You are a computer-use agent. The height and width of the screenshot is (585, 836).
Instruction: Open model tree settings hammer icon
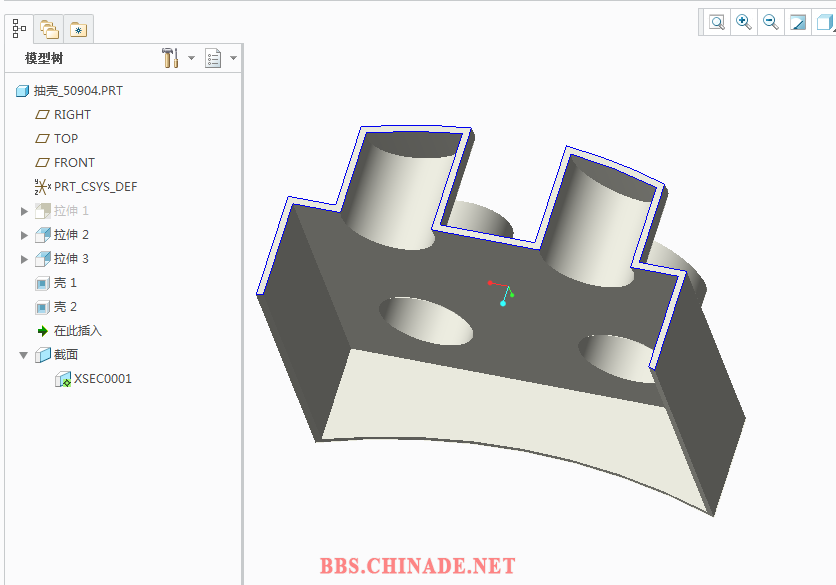170,58
